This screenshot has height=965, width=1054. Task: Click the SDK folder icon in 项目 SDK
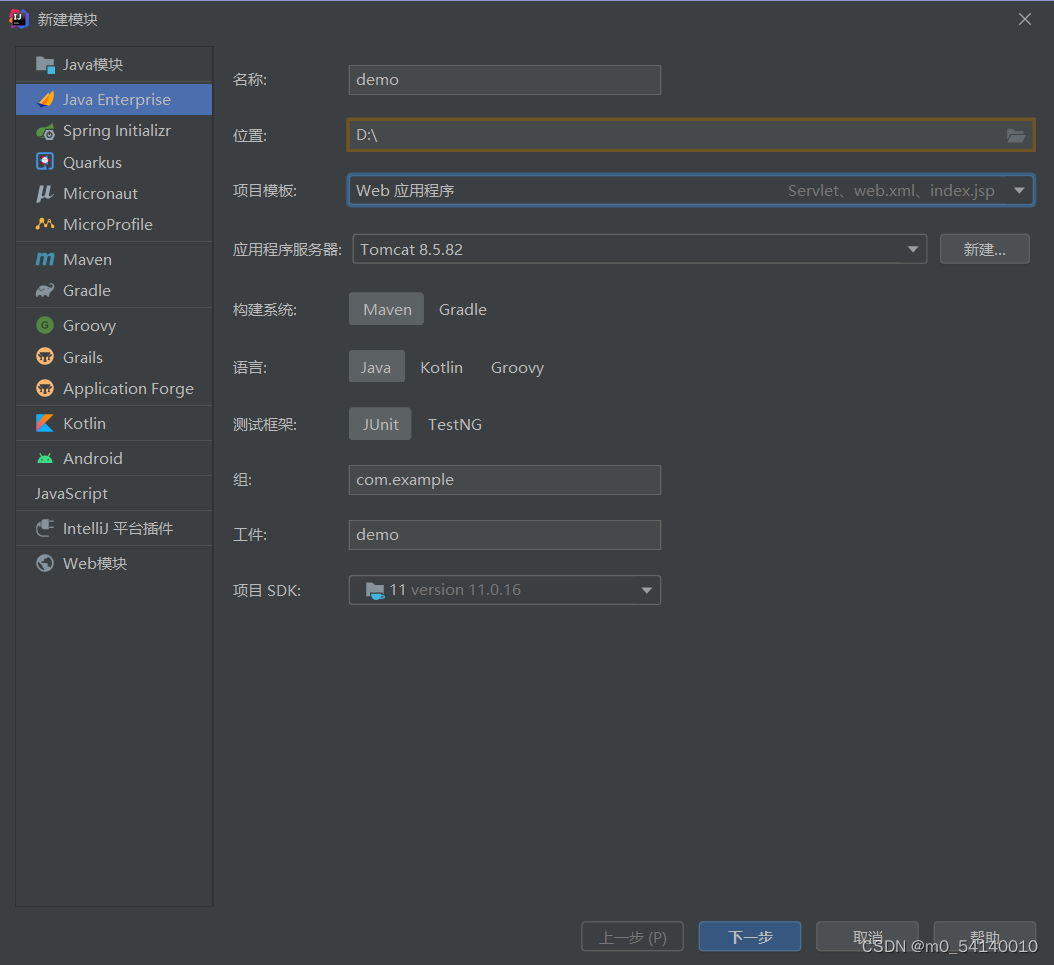click(374, 591)
